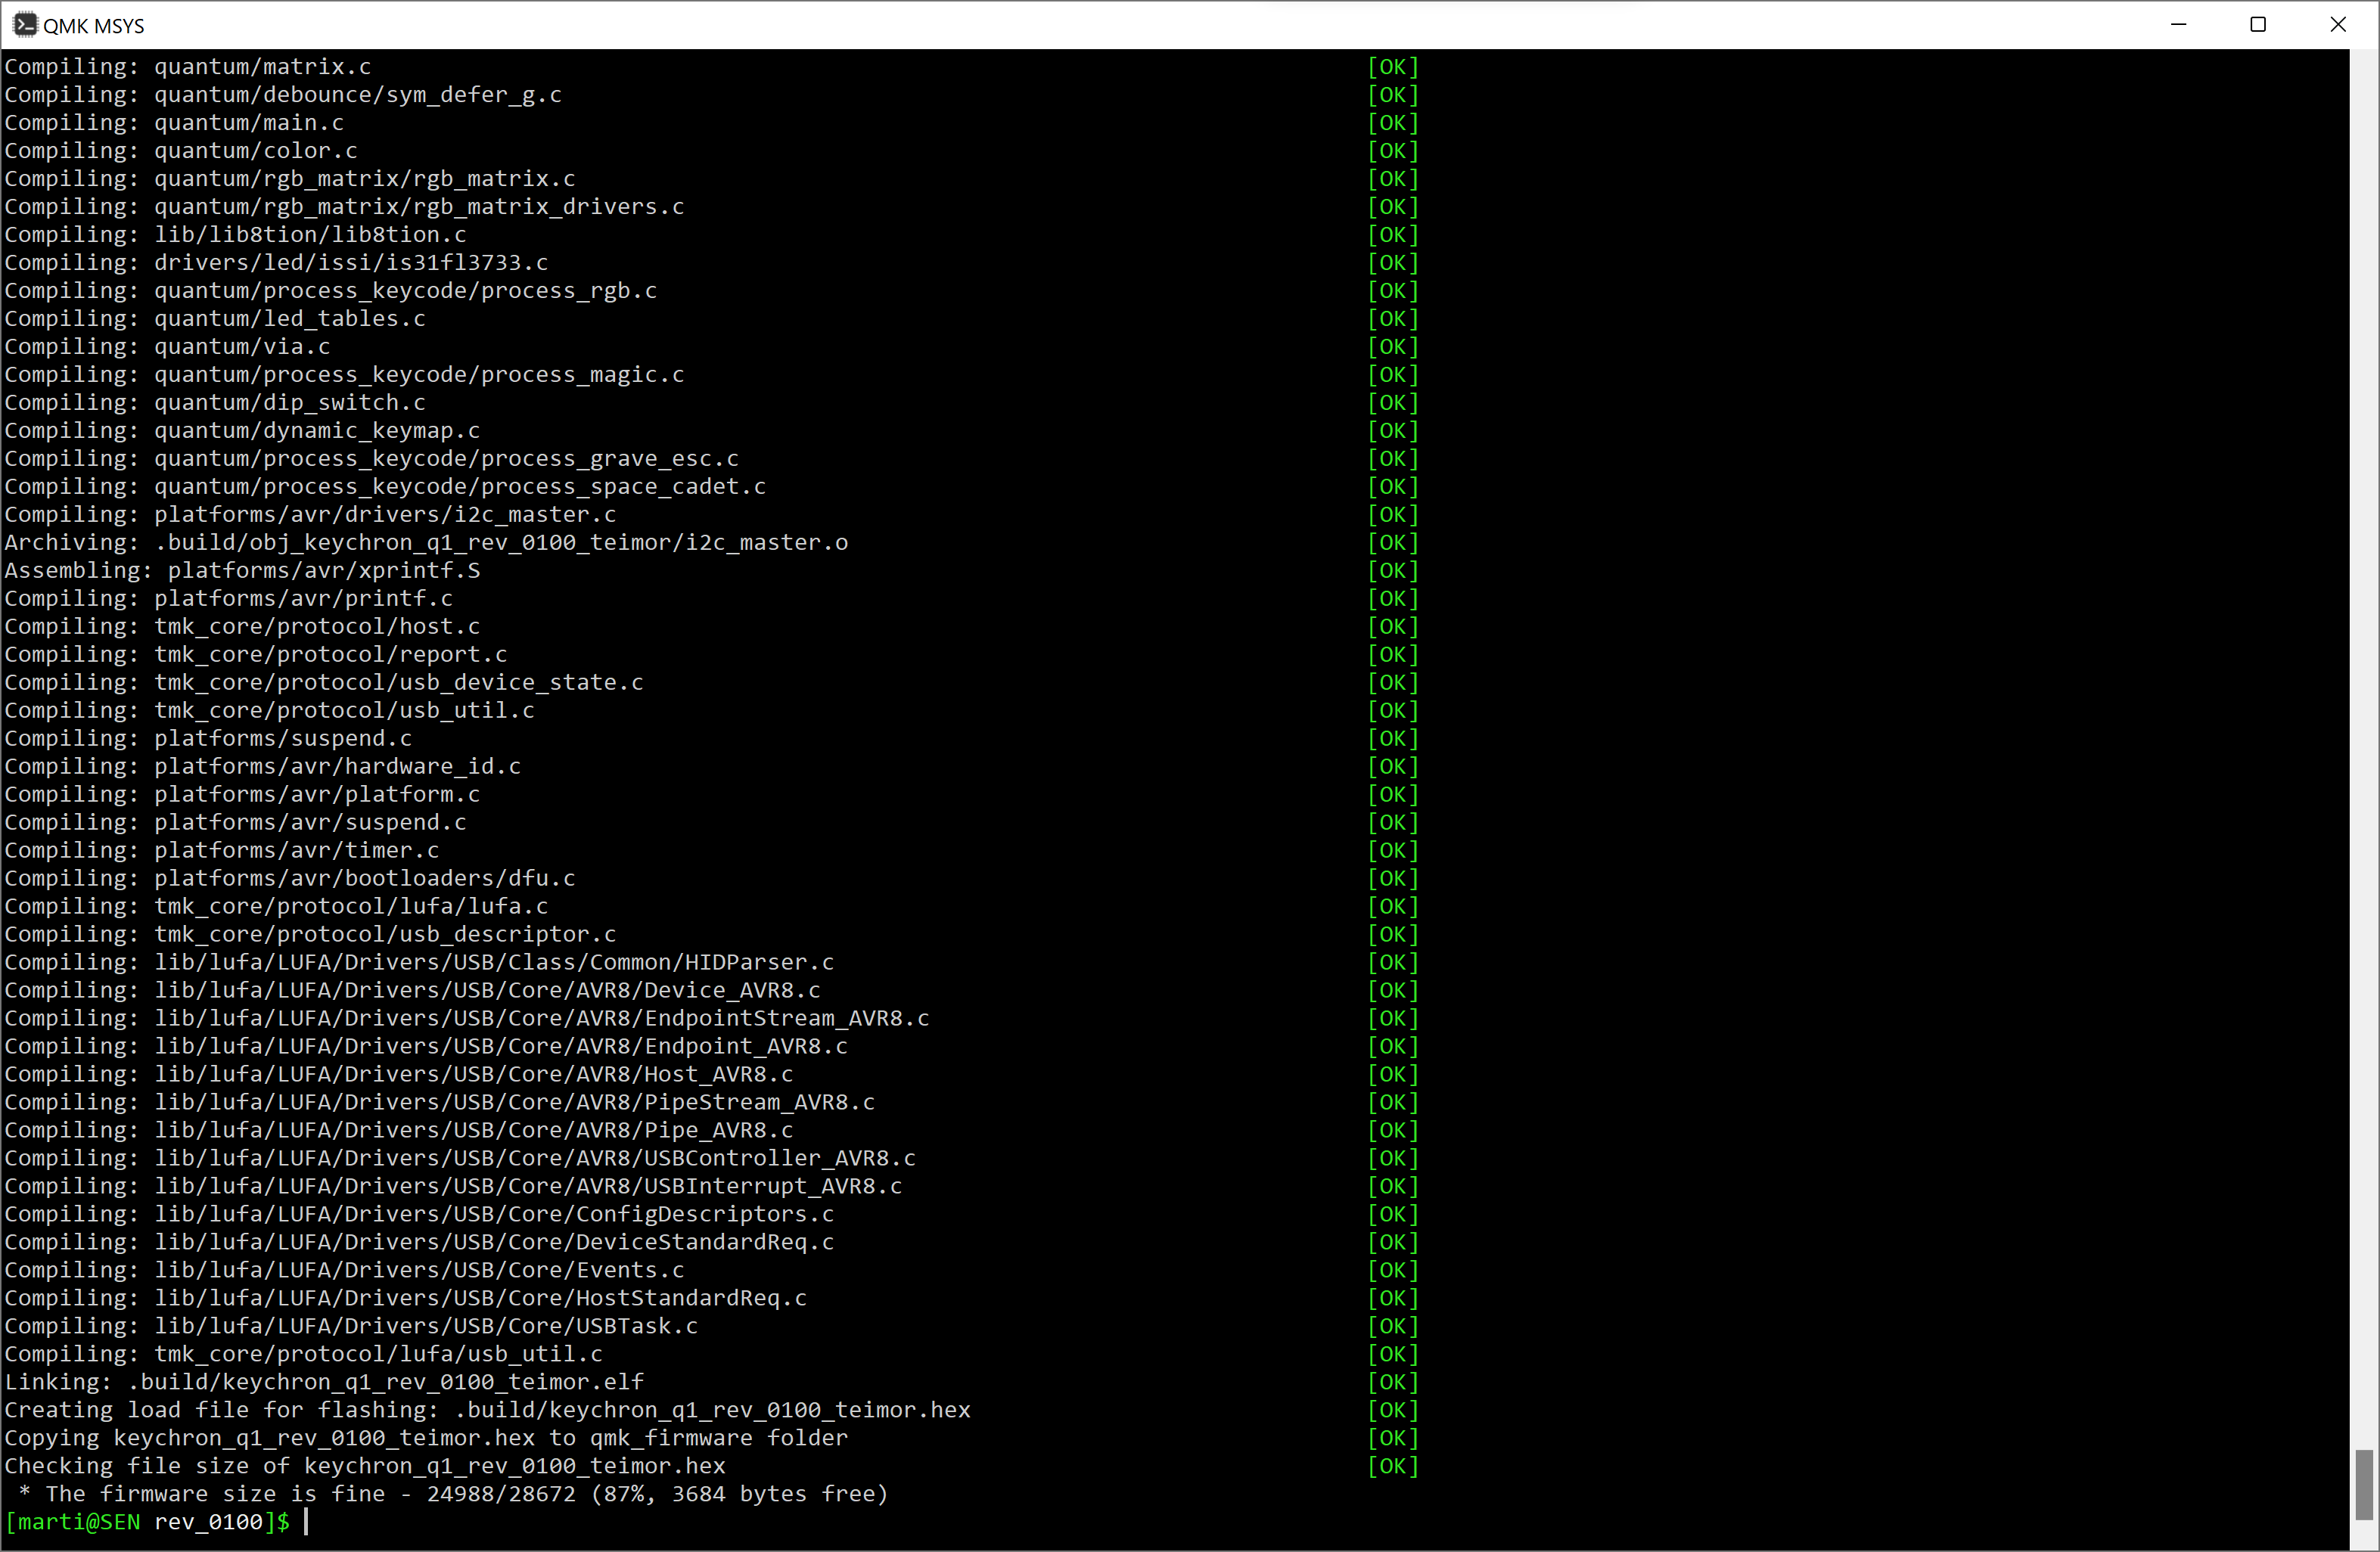Viewport: 2380px width, 1552px height.
Task: Click the Copying keychron hex to qmk_firmware line
Action: [427, 1438]
